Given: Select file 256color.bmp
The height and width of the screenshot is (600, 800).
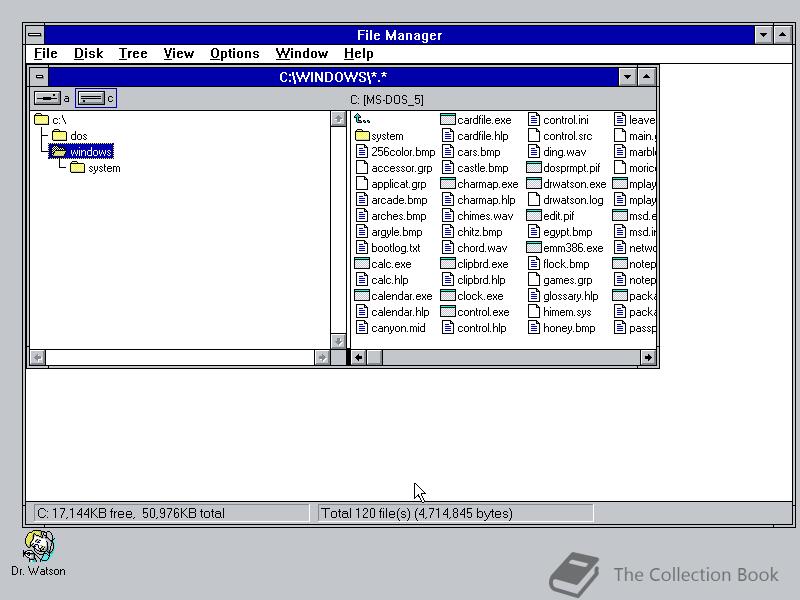Looking at the screenshot, I should click(x=395, y=152).
